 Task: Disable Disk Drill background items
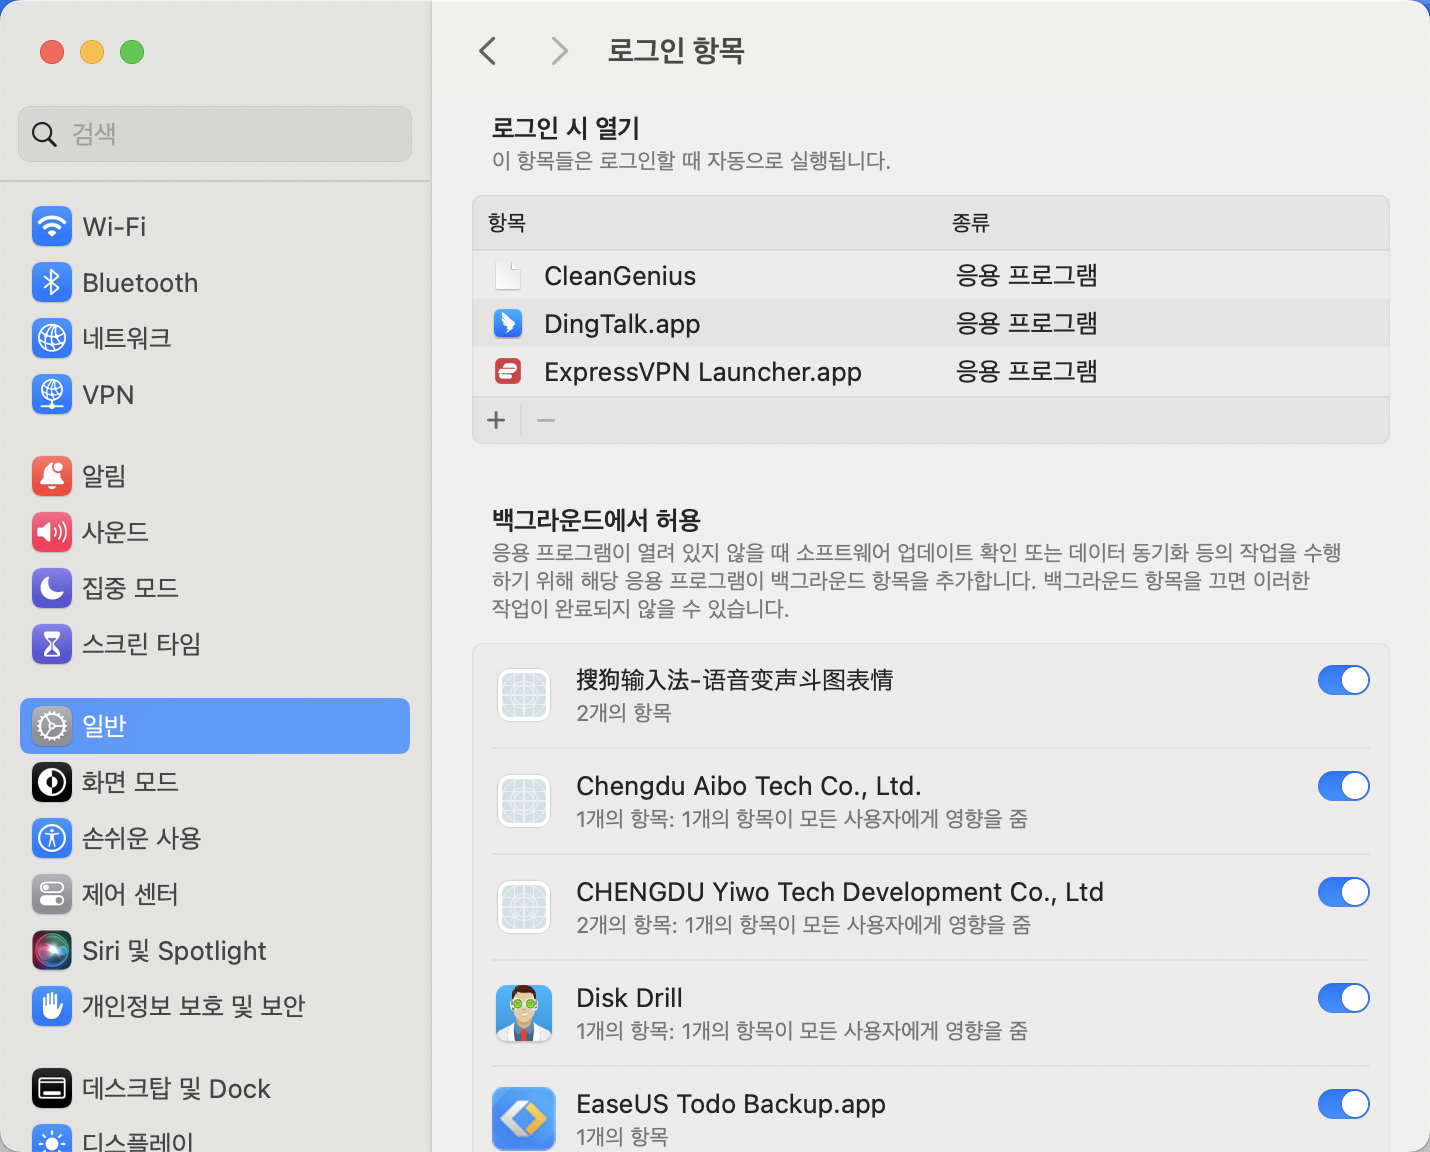[x=1344, y=998]
